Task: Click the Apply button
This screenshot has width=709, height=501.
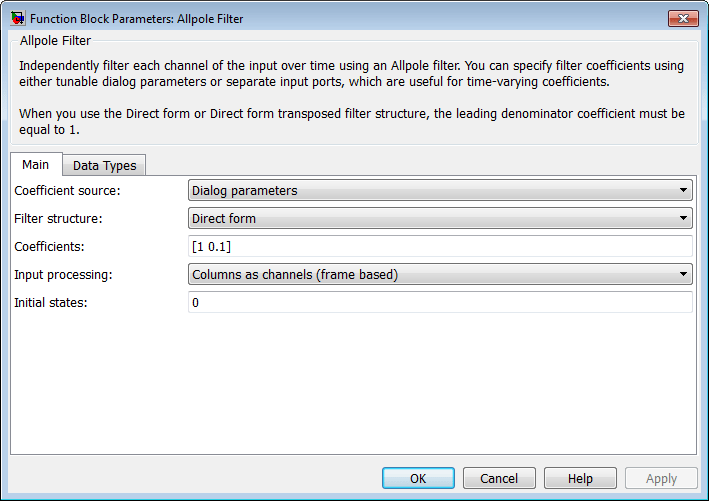Action: (661, 479)
